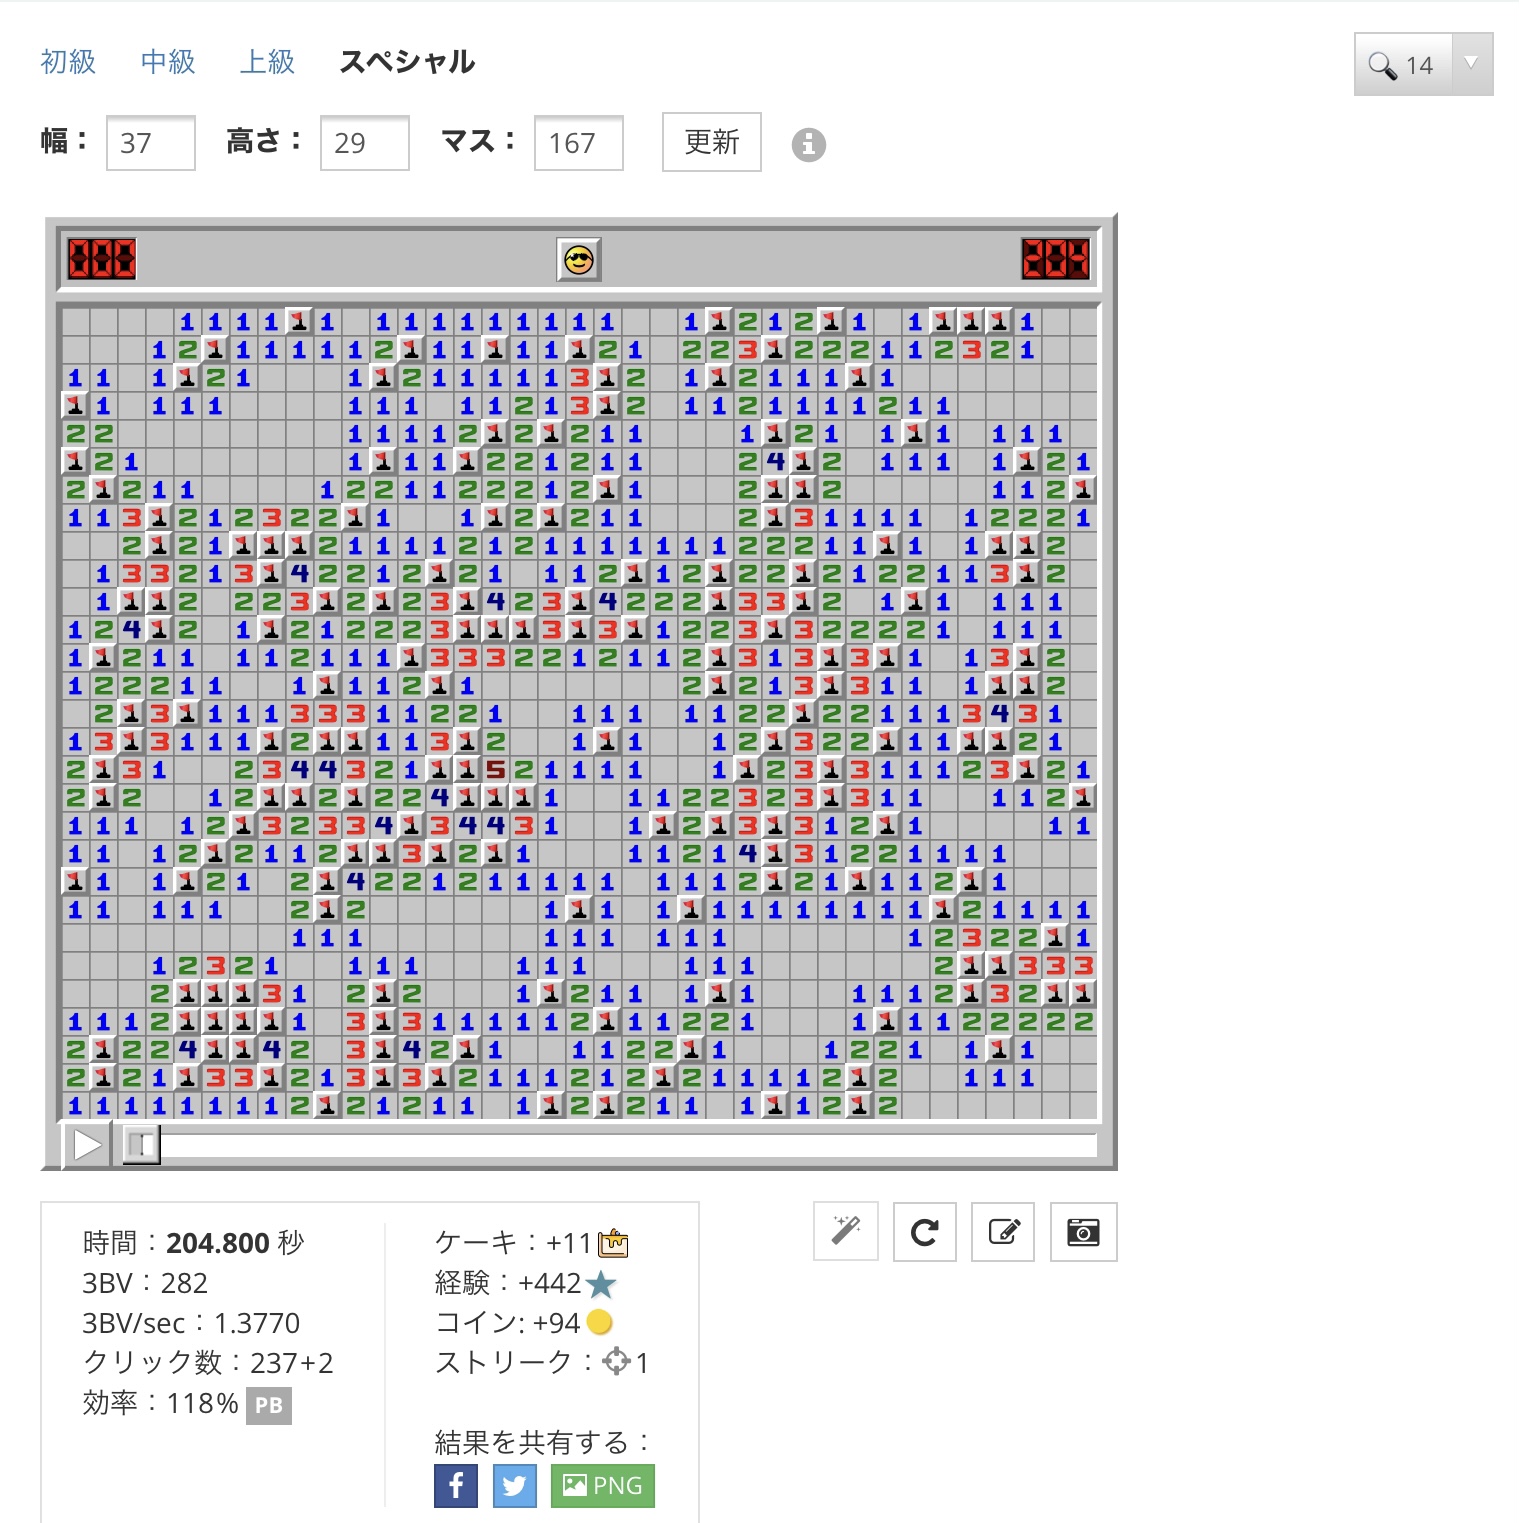
Task: Click the timer display showing 204
Action: click(x=1056, y=259)
